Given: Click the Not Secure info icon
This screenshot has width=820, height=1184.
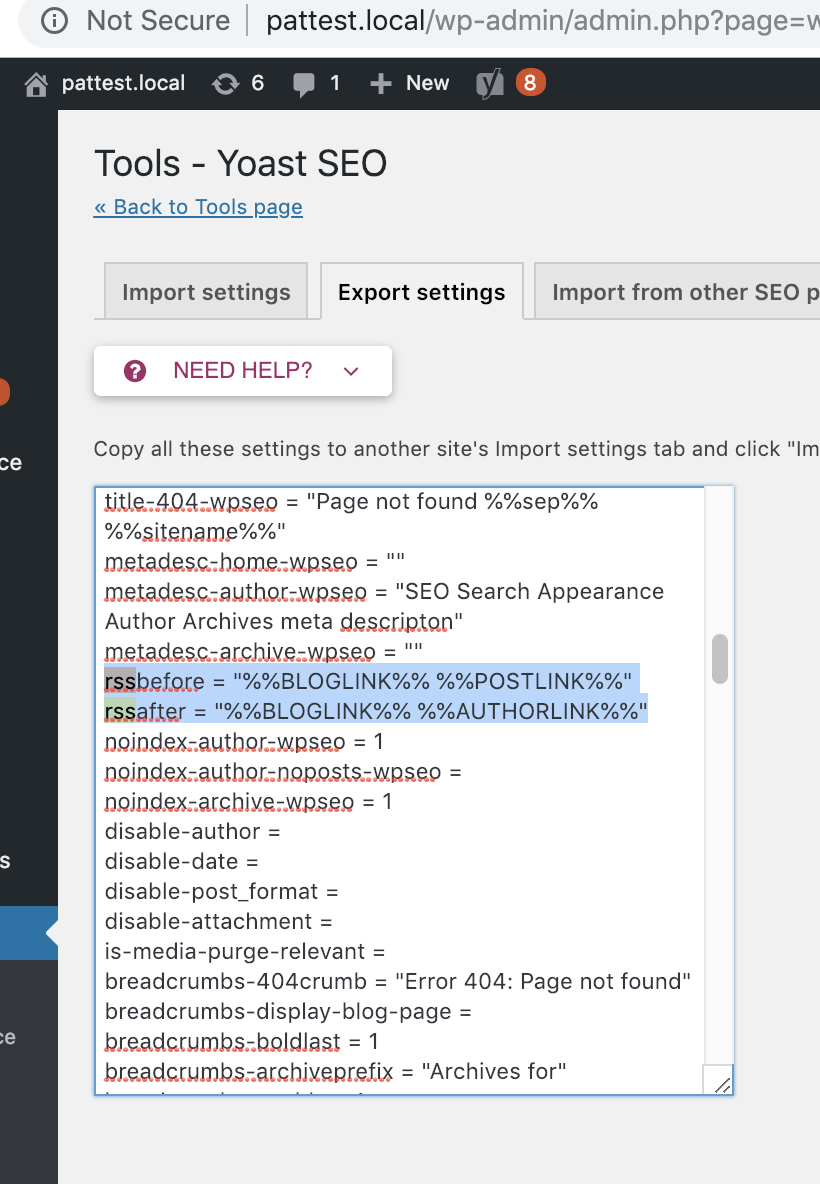Looking at the screenshot, I should (x=53, y=22).
